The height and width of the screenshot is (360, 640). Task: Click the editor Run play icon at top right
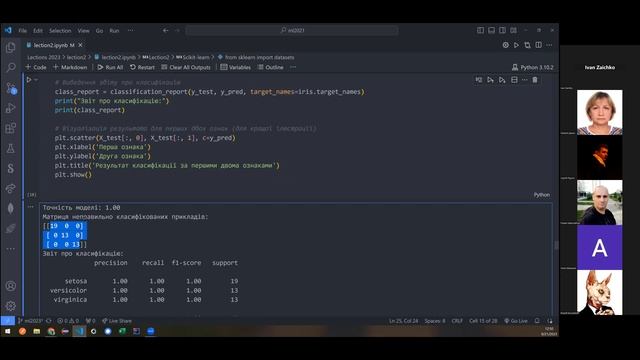(x=516, y=45)
